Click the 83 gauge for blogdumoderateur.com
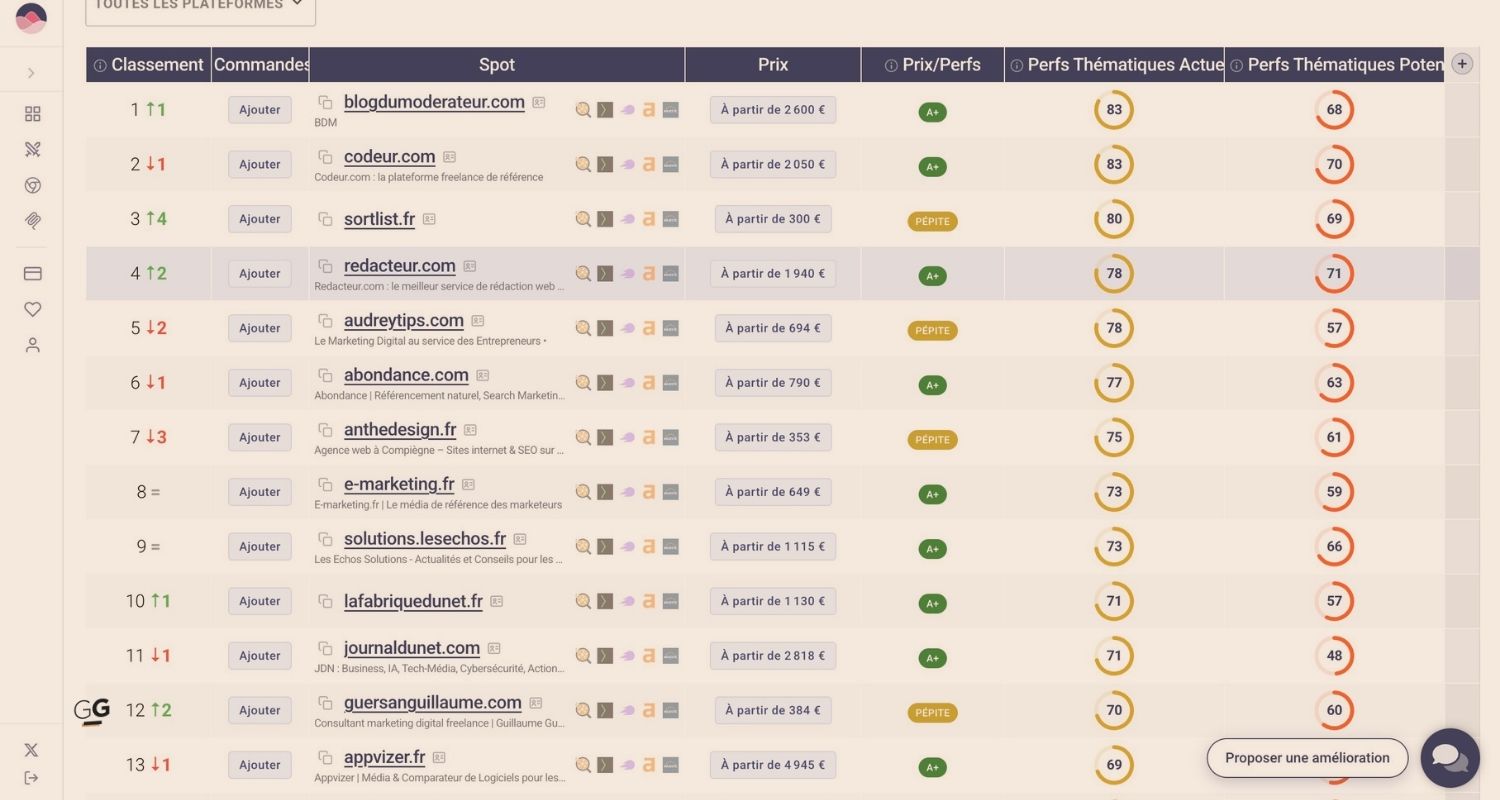The image size is (1500, 800). click(x=1114, y=110)
